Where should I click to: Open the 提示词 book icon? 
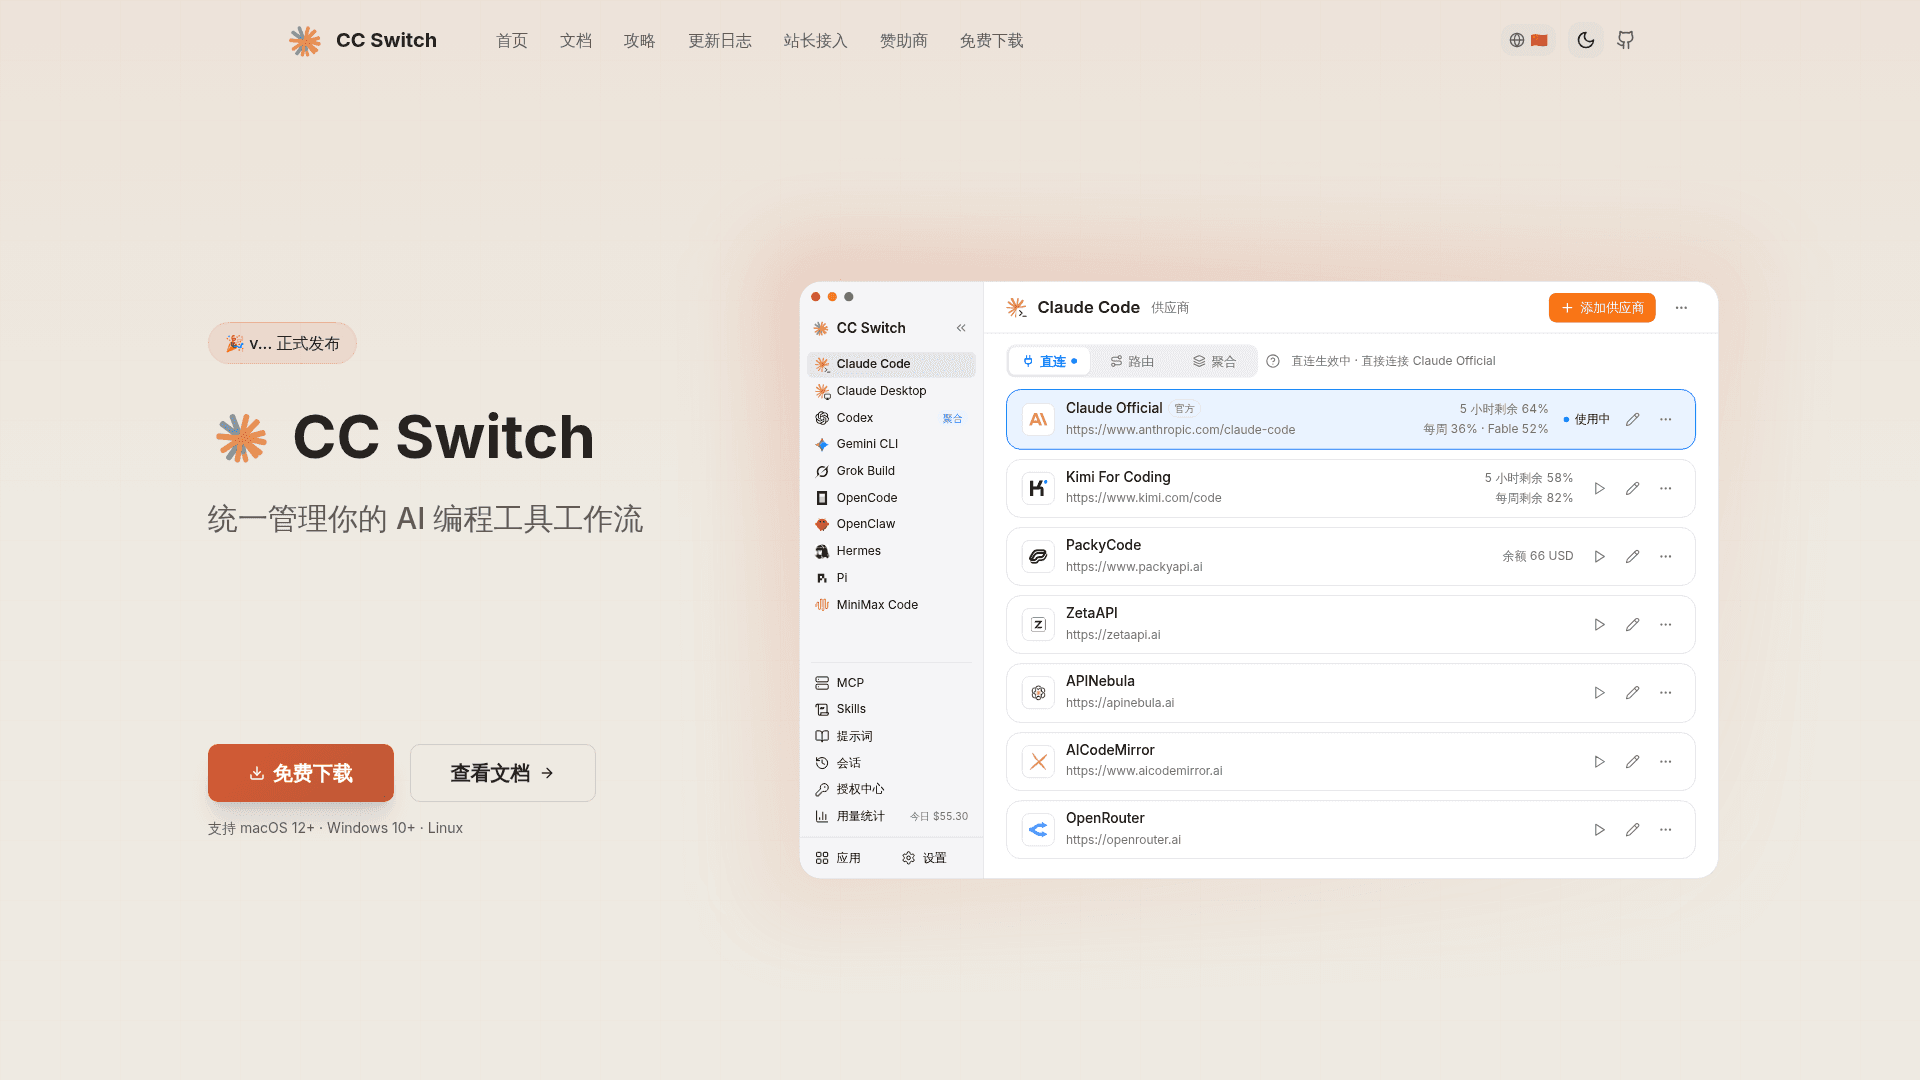point(822,736)
